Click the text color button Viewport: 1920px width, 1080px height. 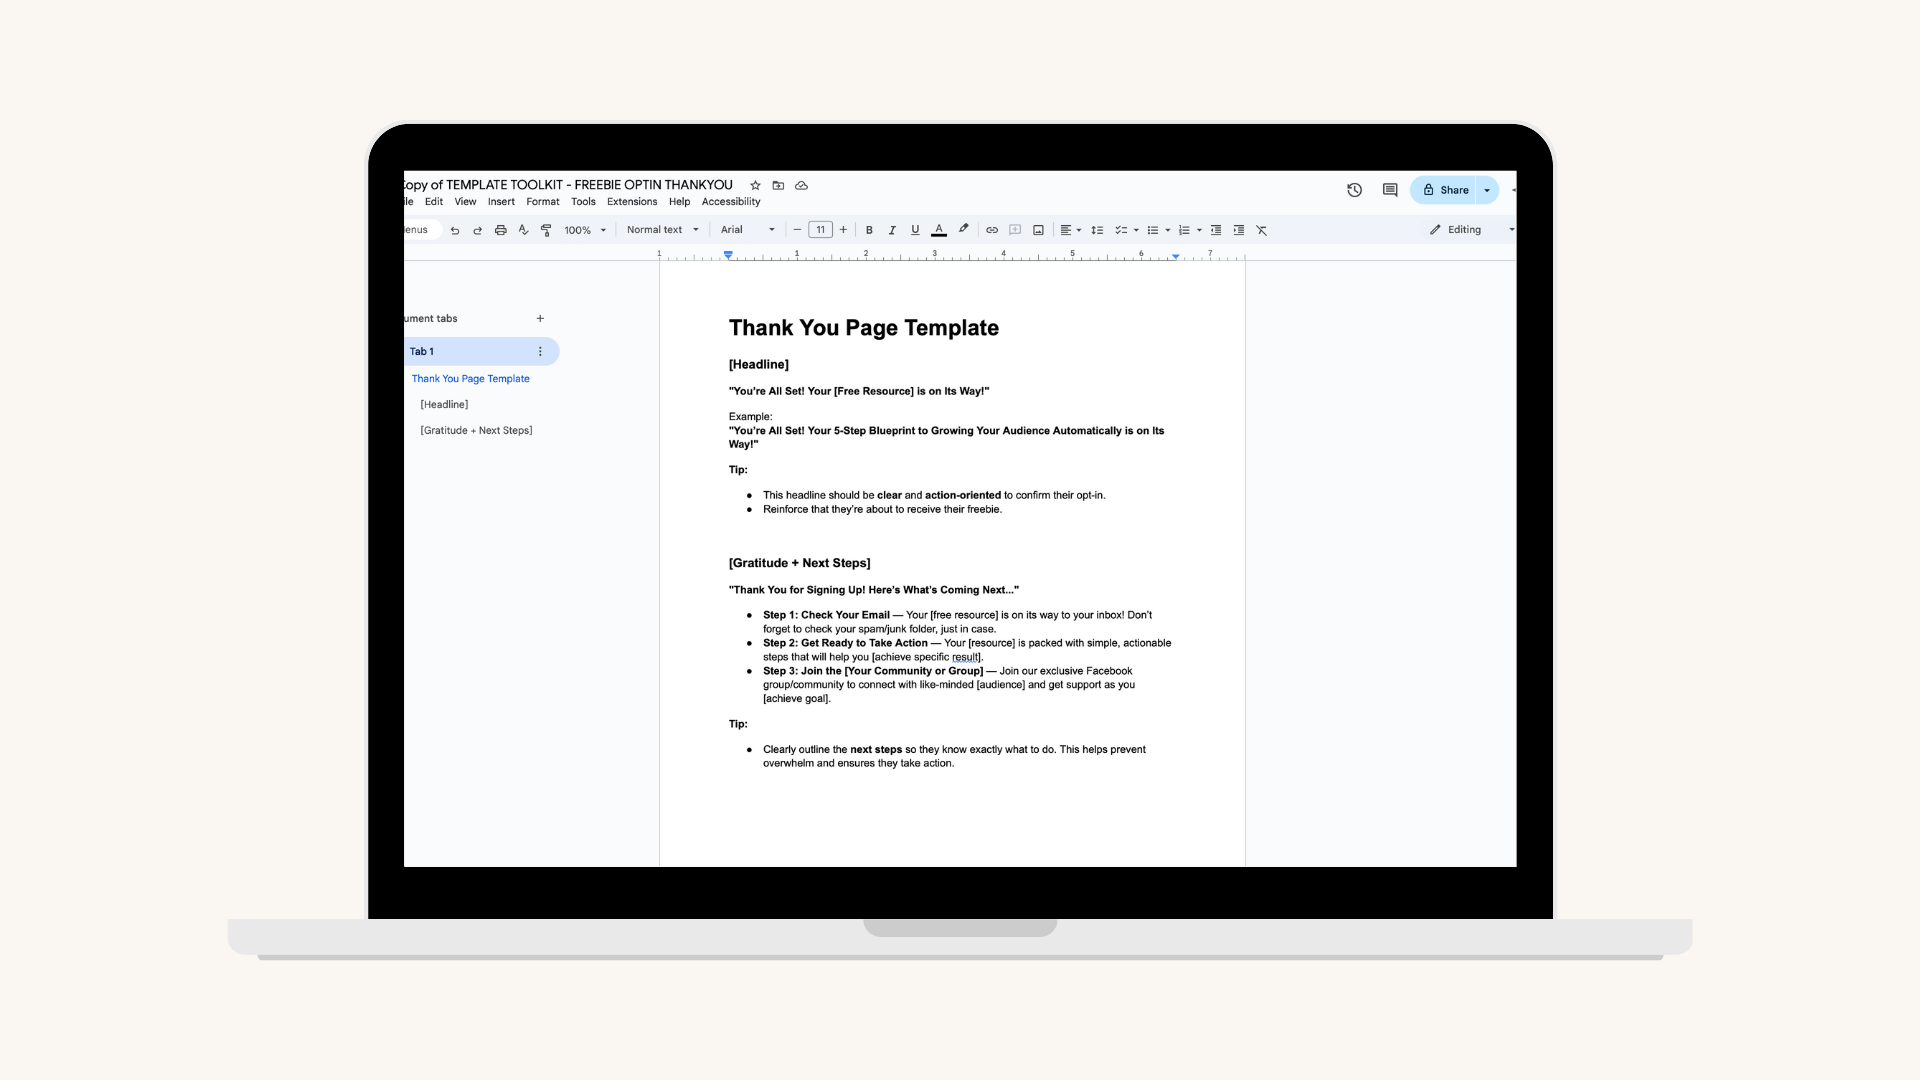pos(939,230)
